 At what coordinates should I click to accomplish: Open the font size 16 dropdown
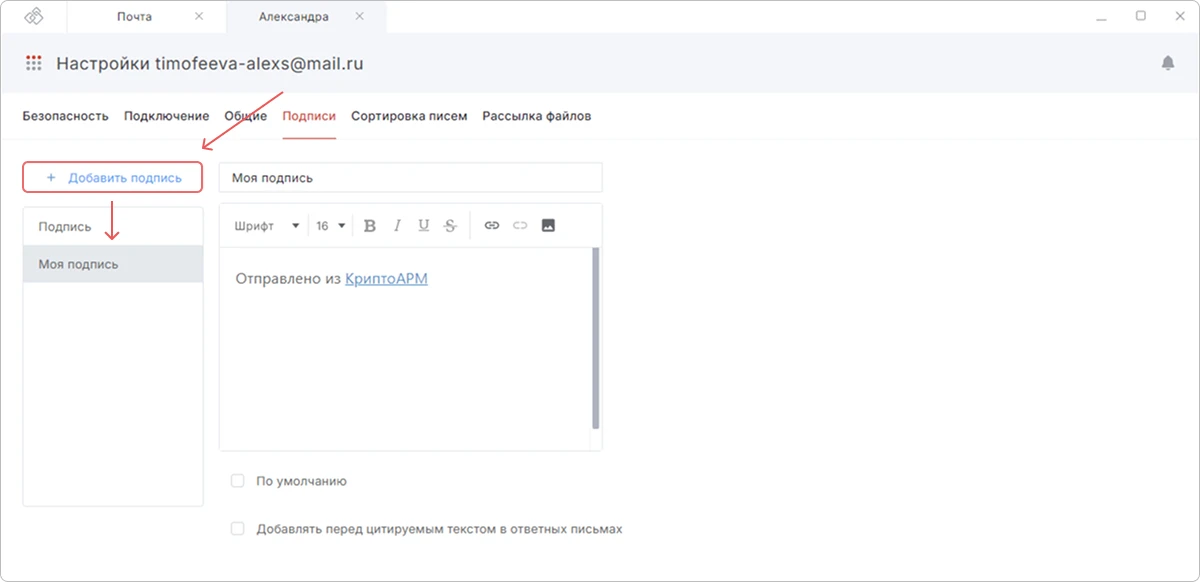click(331, 226)
